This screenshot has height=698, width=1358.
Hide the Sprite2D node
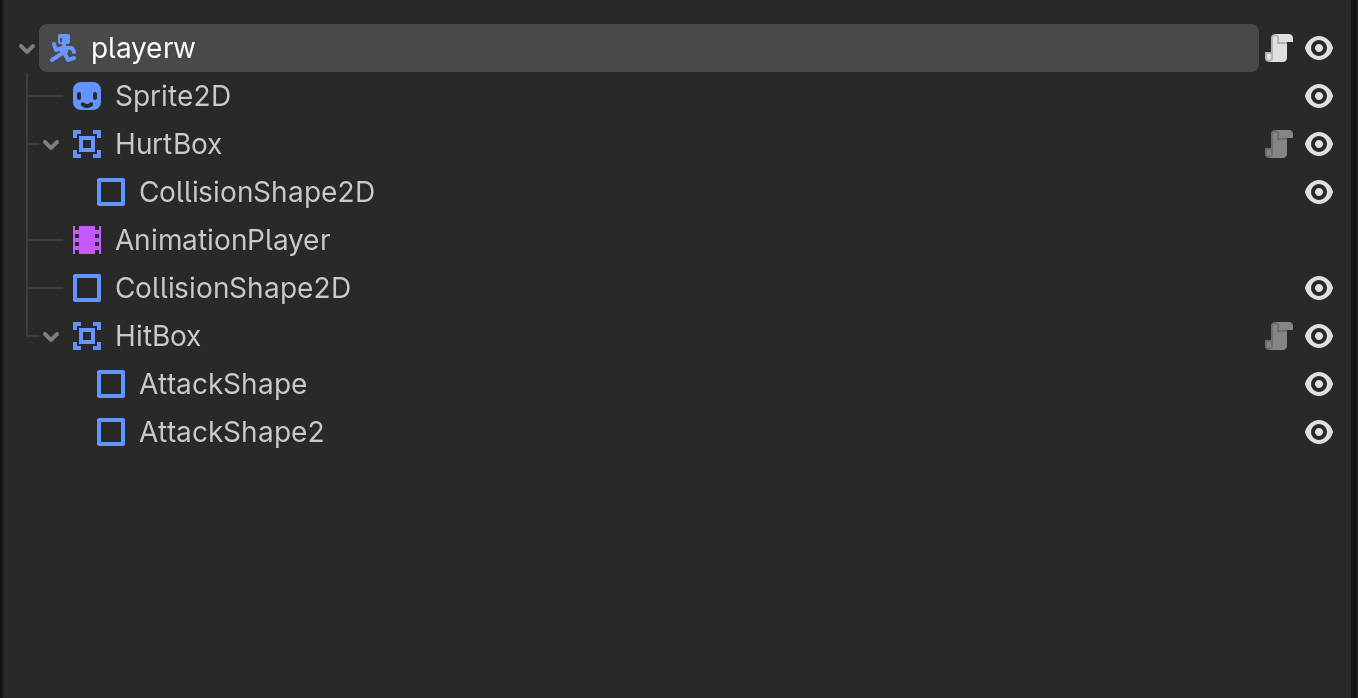[x=1319, y=96]
